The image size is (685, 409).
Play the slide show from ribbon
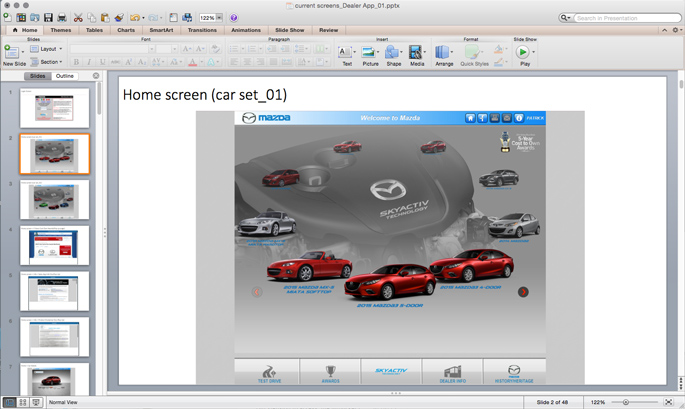522,52
